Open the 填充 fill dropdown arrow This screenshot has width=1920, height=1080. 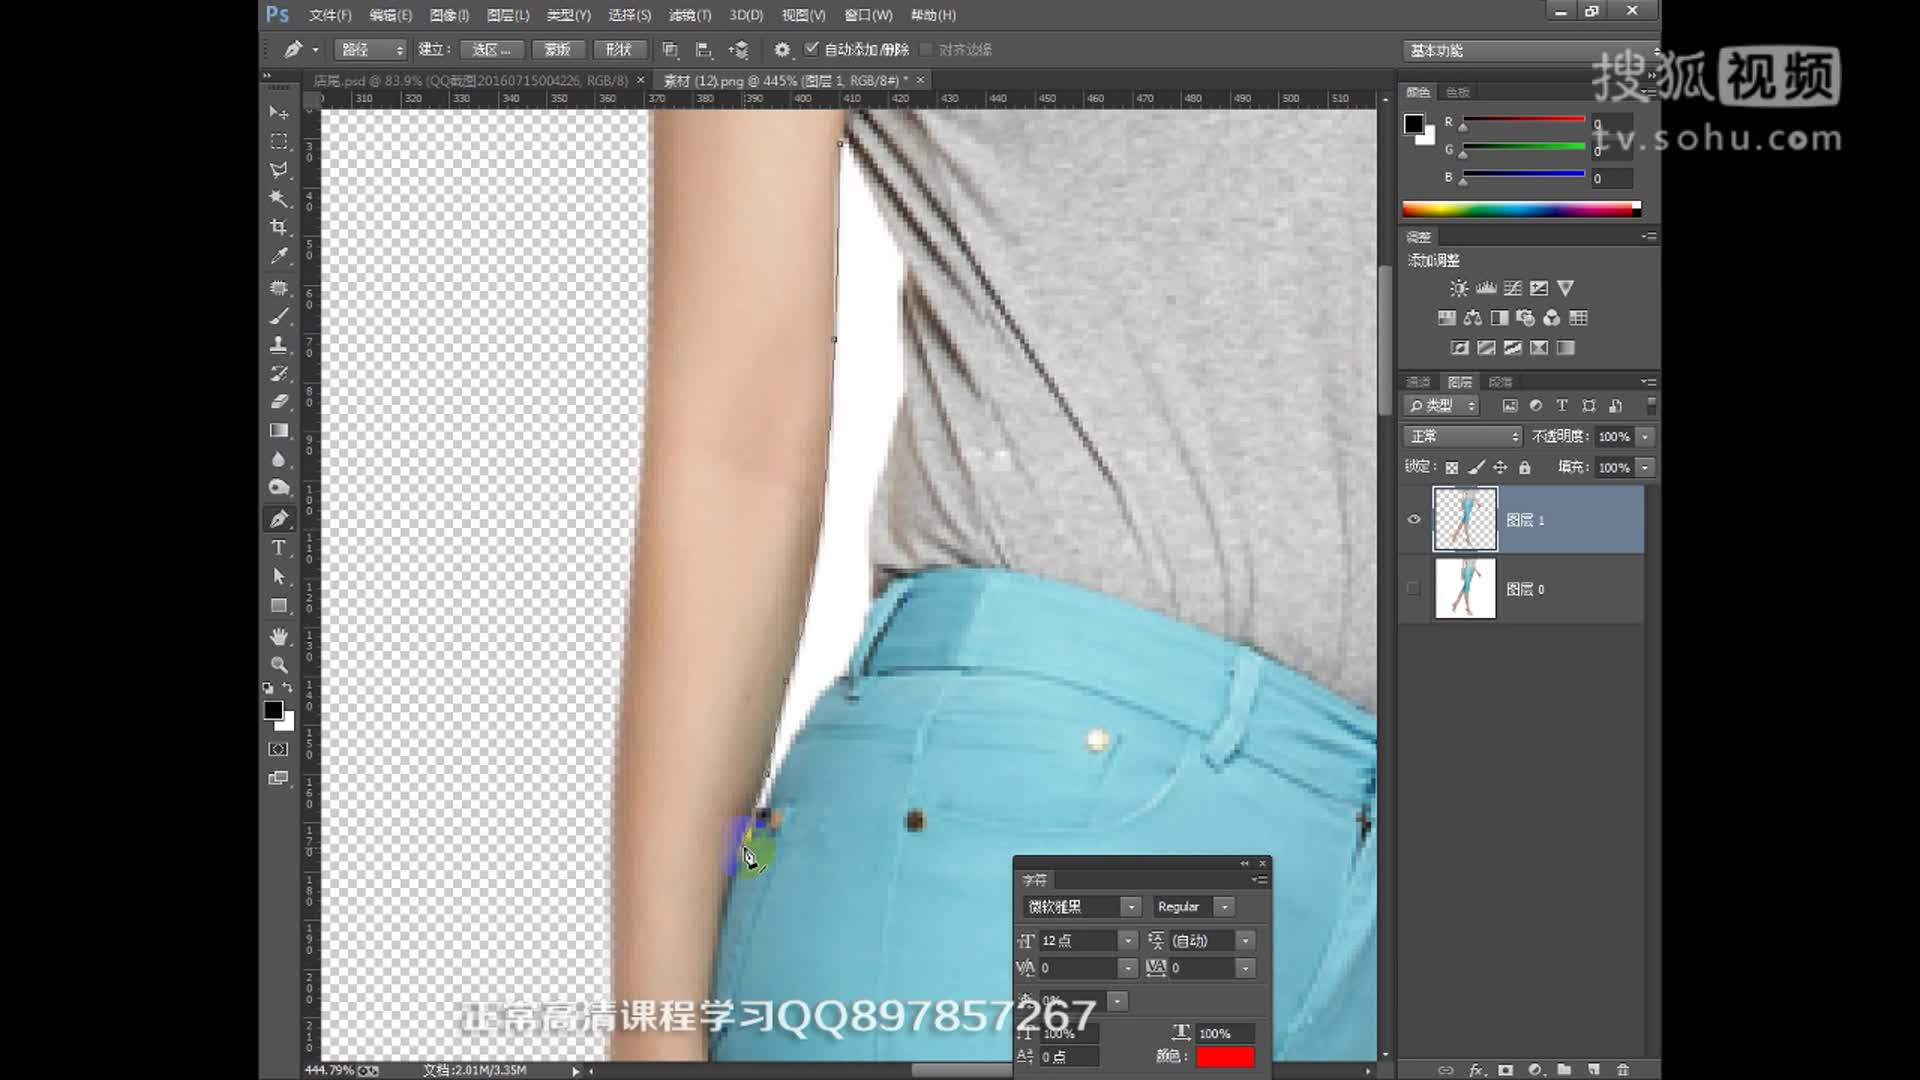[x=1645, y=467]
